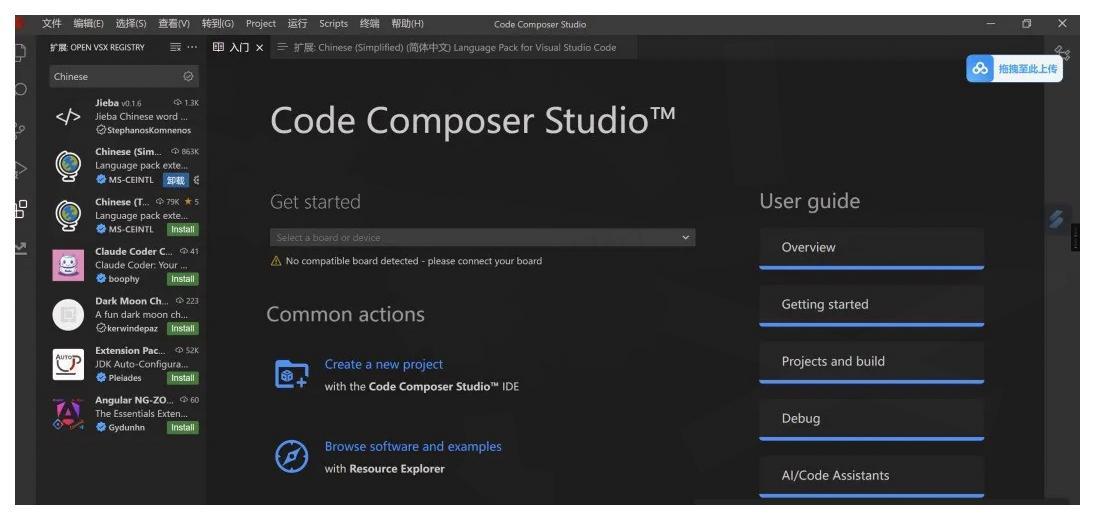Open the Getting started user guide
1095x520 pixels.
tap(872, 305)
